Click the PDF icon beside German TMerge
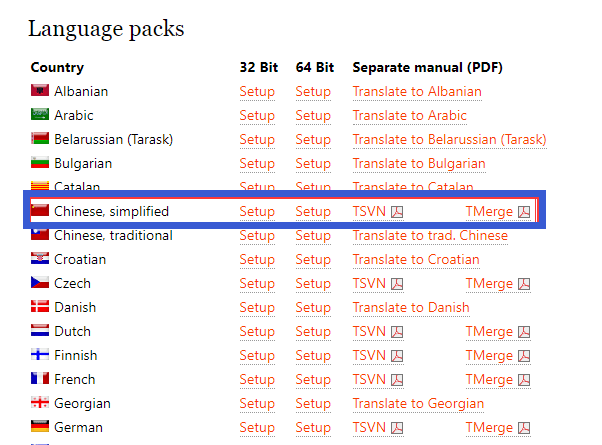This screenshot has width=602, height=445. (524, 428)
